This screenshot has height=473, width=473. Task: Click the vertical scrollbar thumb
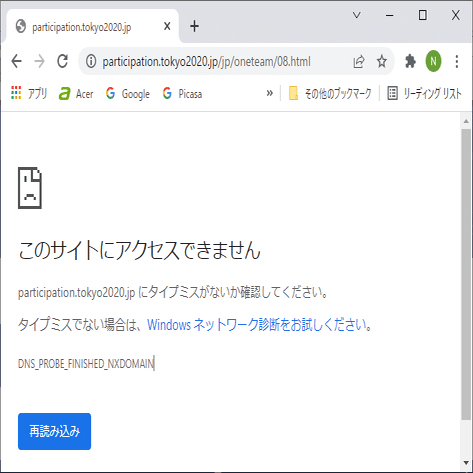pyautogui.click(x=466, y=273)
